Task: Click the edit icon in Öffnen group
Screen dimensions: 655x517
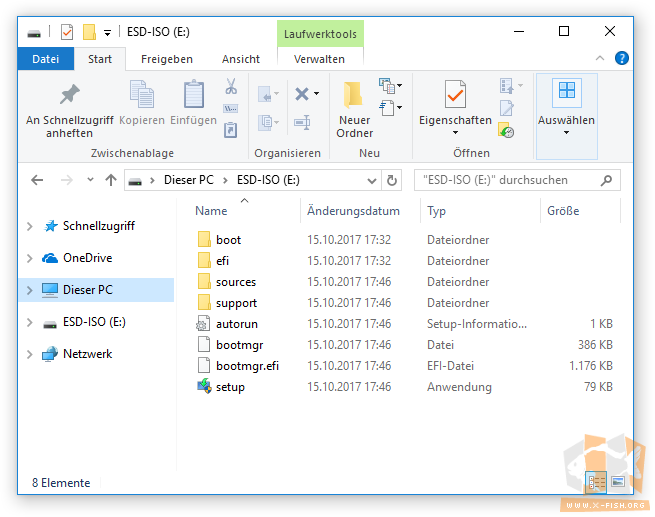Action: click(x=506, y=108)
